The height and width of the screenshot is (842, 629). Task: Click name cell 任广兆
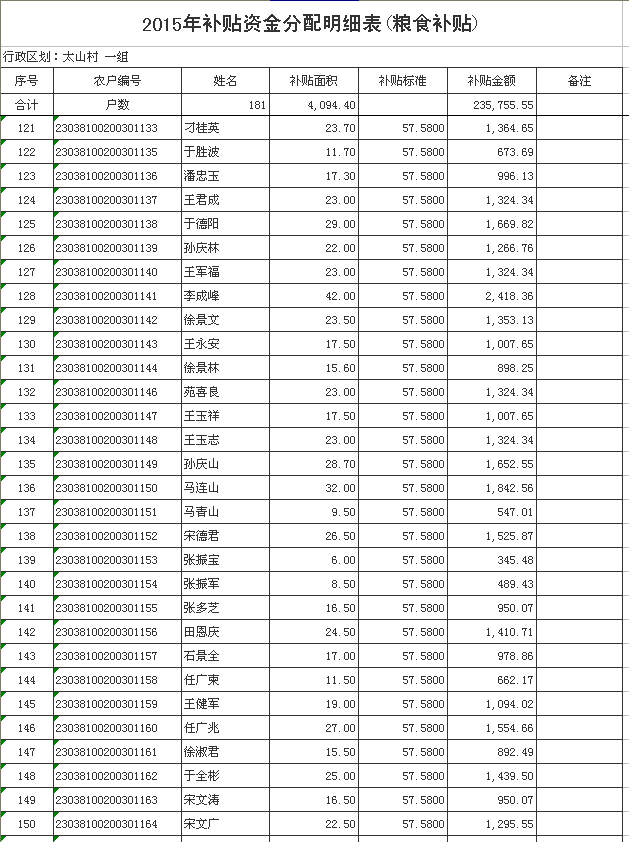click(x=226, y=728)
